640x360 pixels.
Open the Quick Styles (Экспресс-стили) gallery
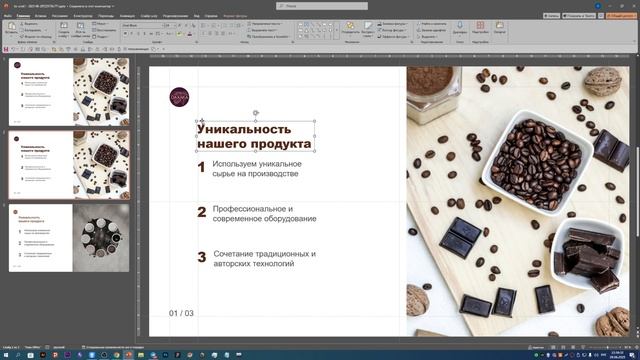tap(368, 29)
